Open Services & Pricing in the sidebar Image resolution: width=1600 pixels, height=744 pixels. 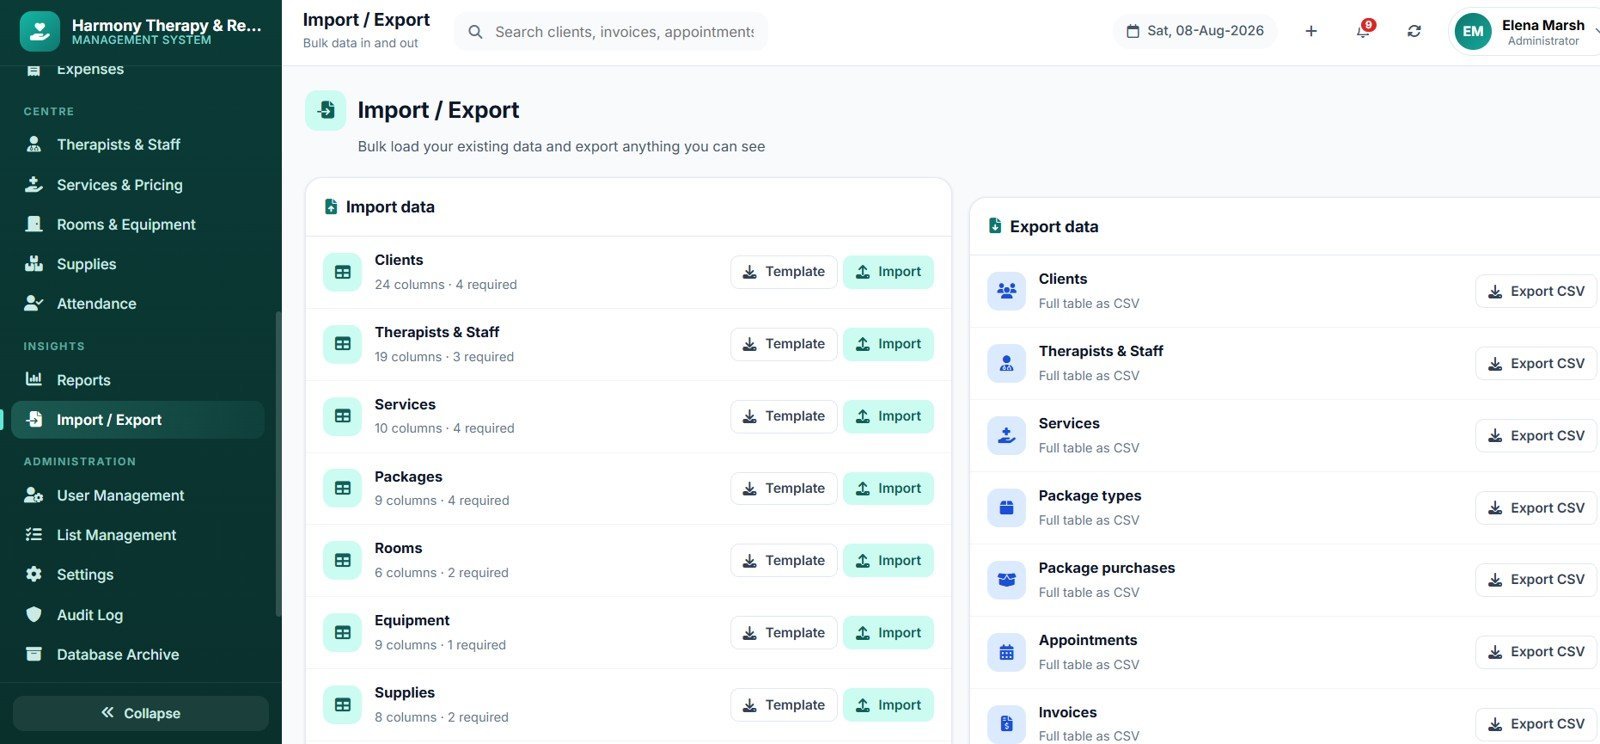138,185
